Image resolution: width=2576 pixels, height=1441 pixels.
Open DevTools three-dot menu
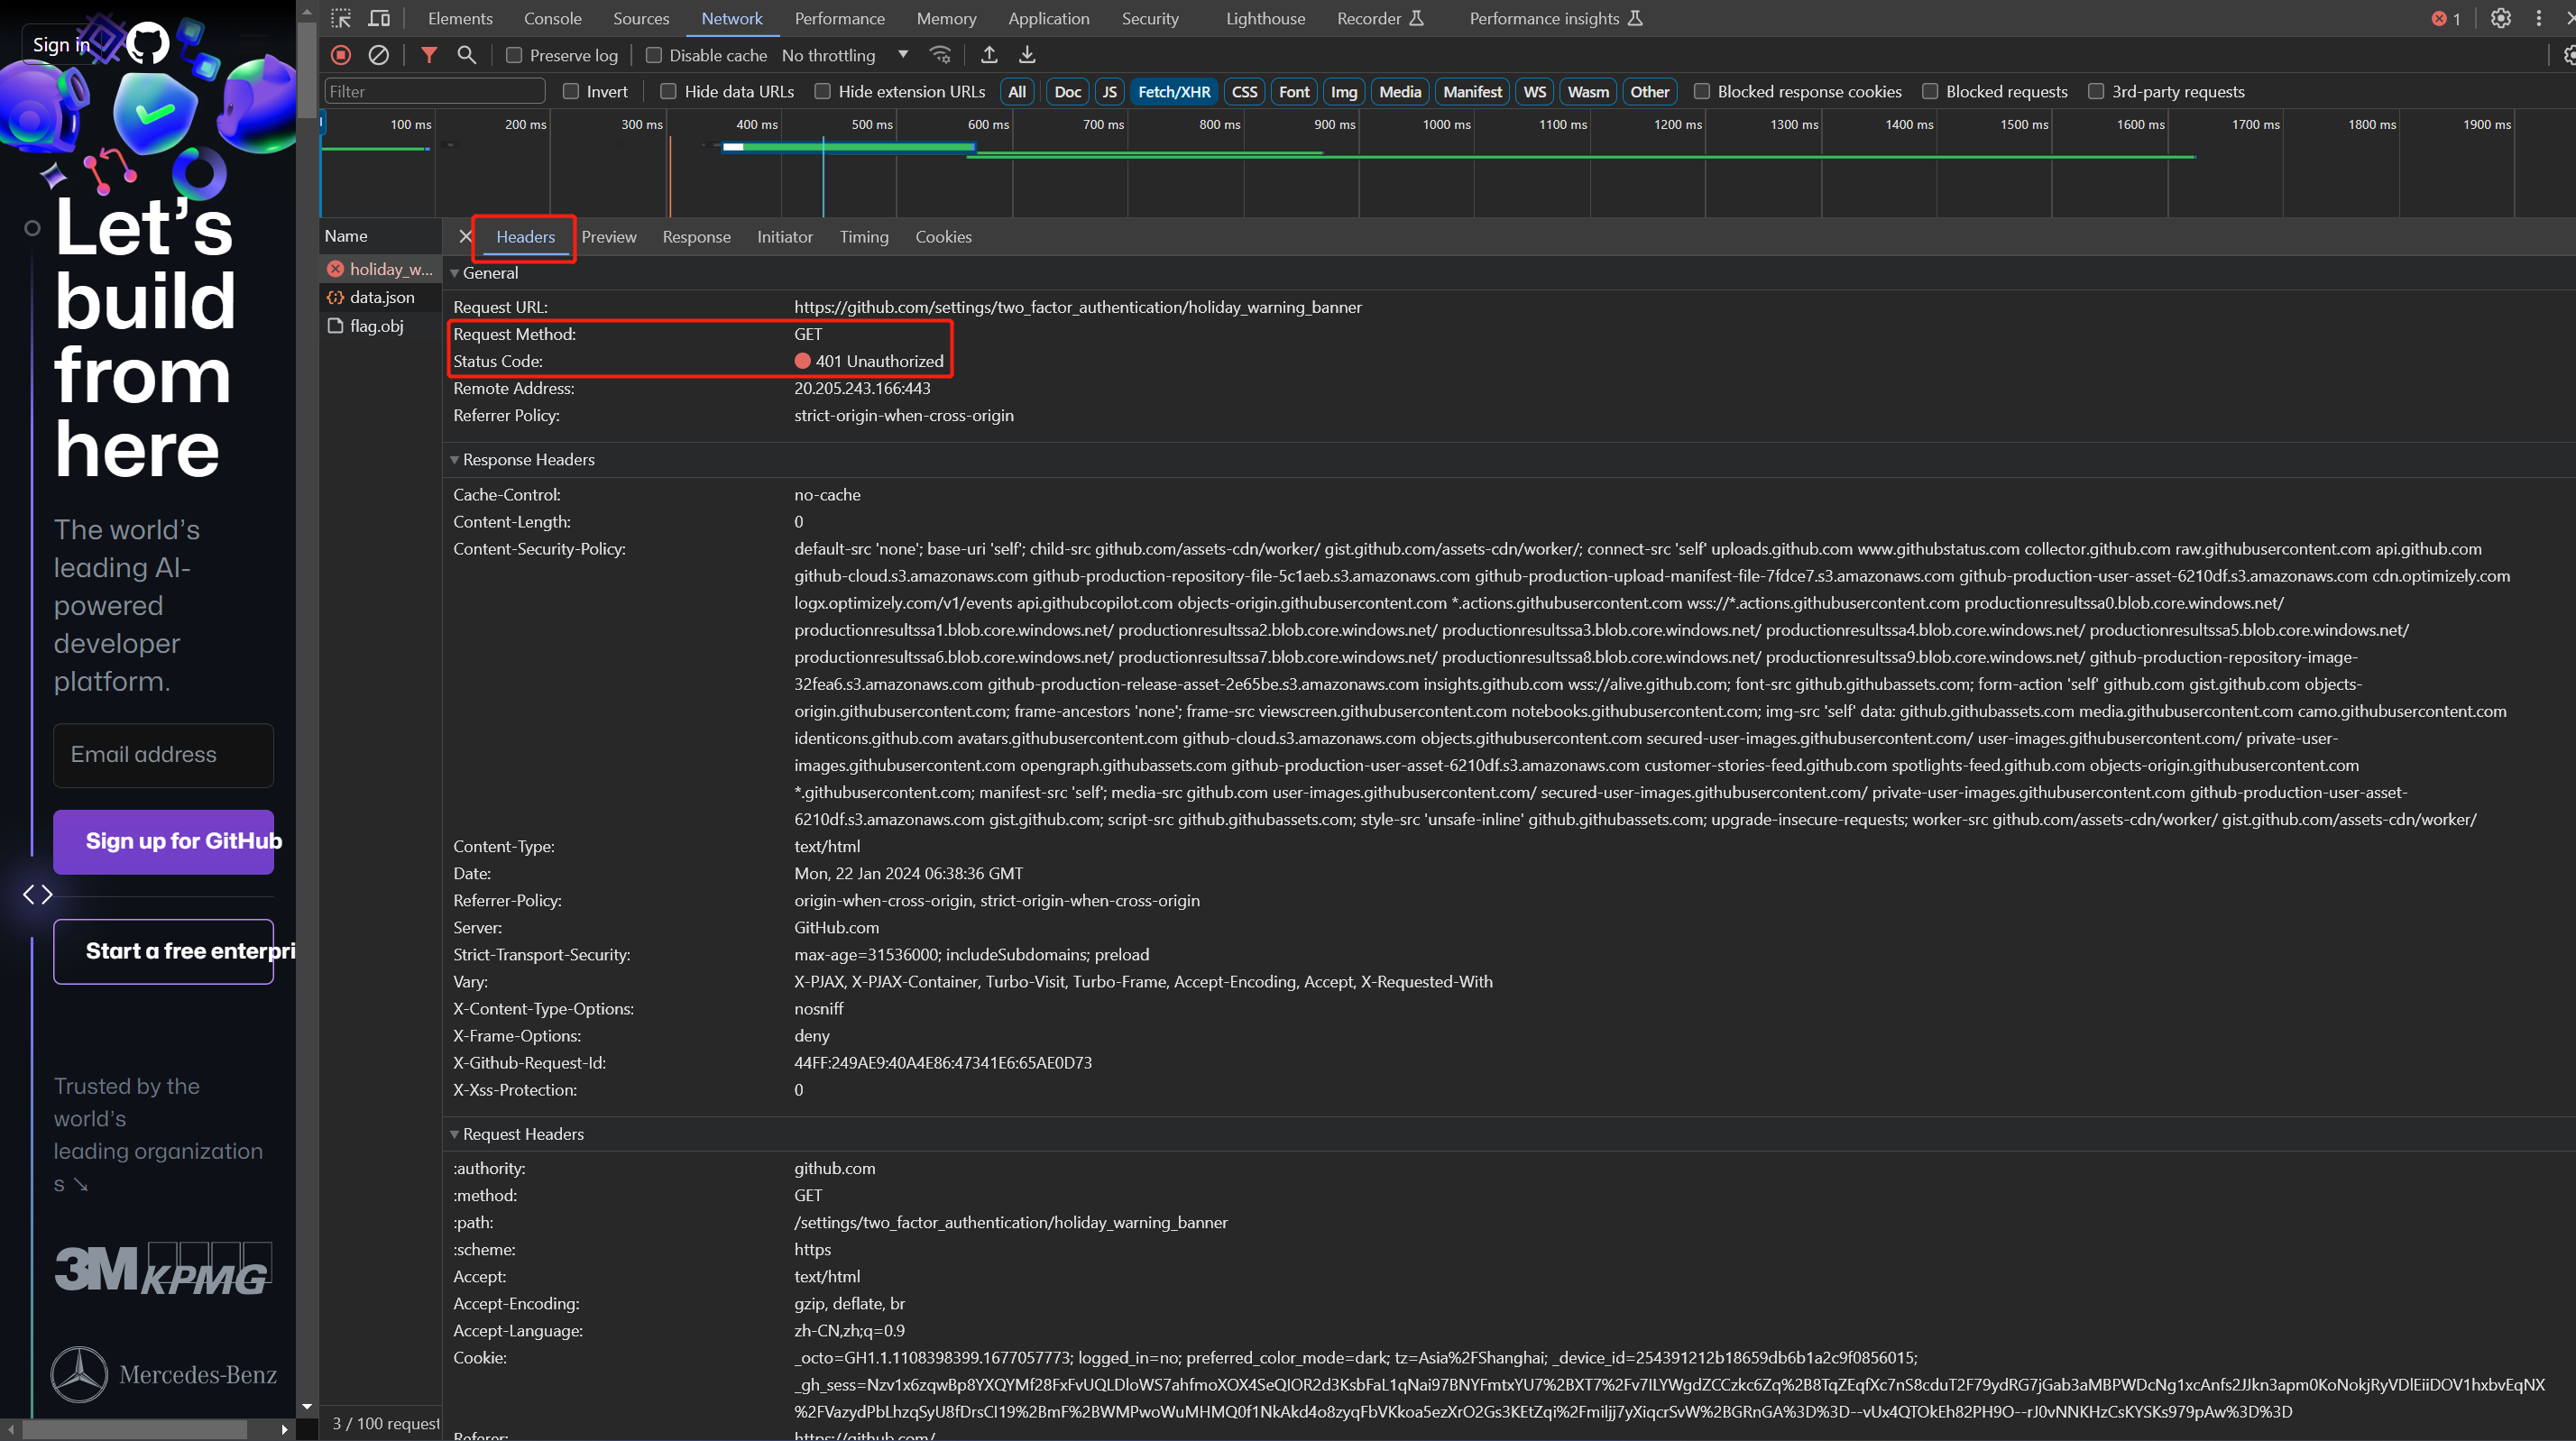click(2539, 18)
